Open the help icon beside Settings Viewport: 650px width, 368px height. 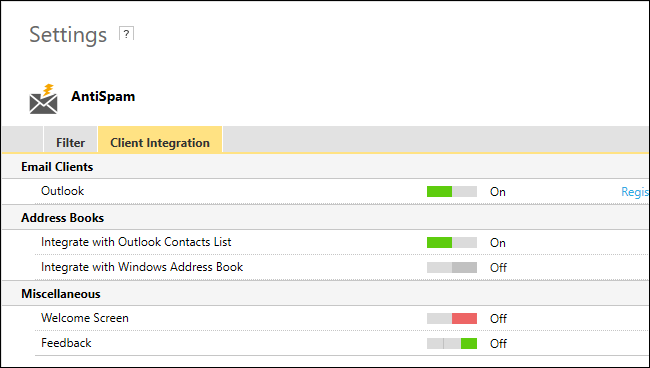click(x=126, y=34)
